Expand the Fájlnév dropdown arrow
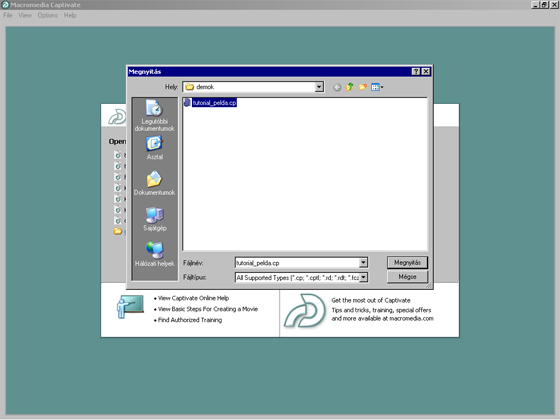 pyautogui.click(x=363, y=263)
